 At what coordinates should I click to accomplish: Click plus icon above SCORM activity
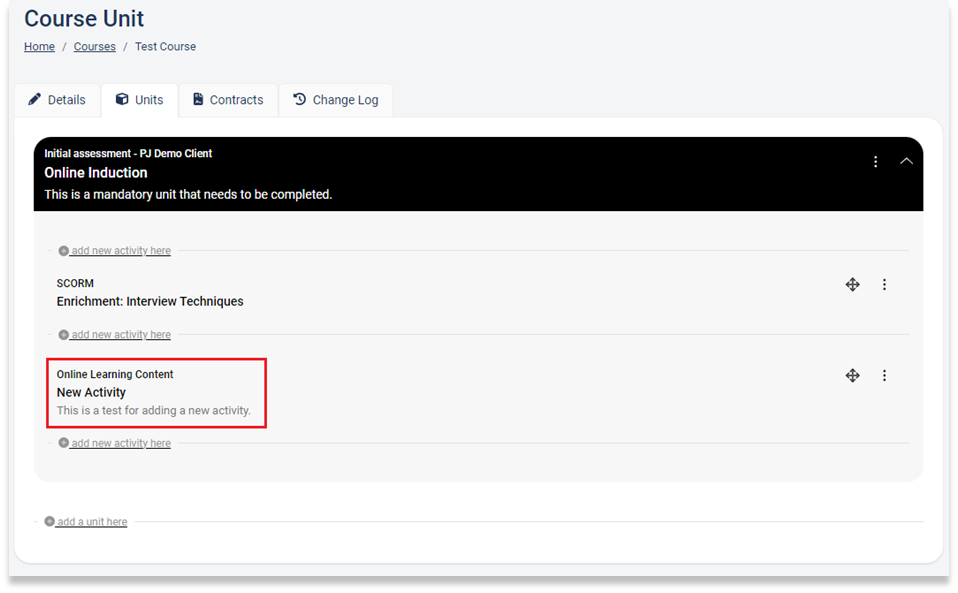pyautogui.click(x=63, y=251)
